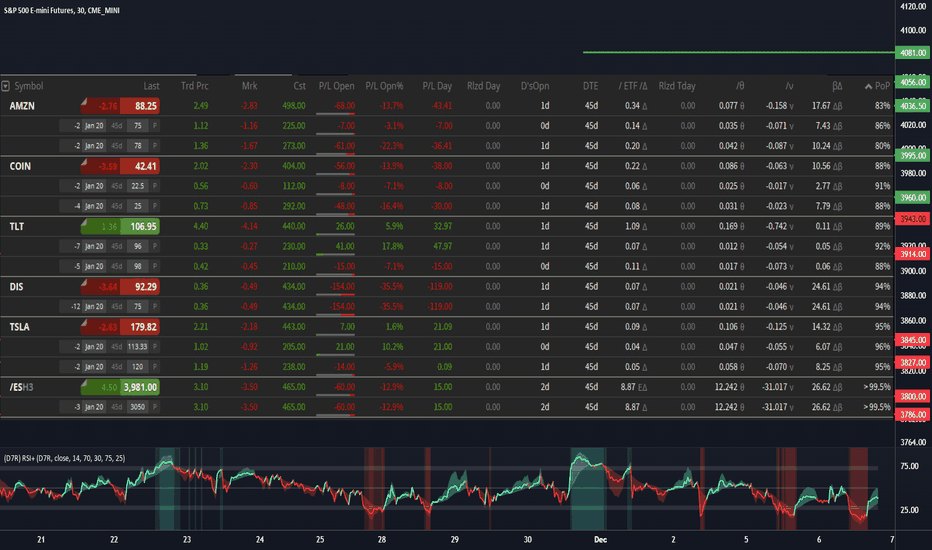The width and height of the screenshot is (932, 550).
Task: Select TLT last price 106.95
Action: click(140, 227)
